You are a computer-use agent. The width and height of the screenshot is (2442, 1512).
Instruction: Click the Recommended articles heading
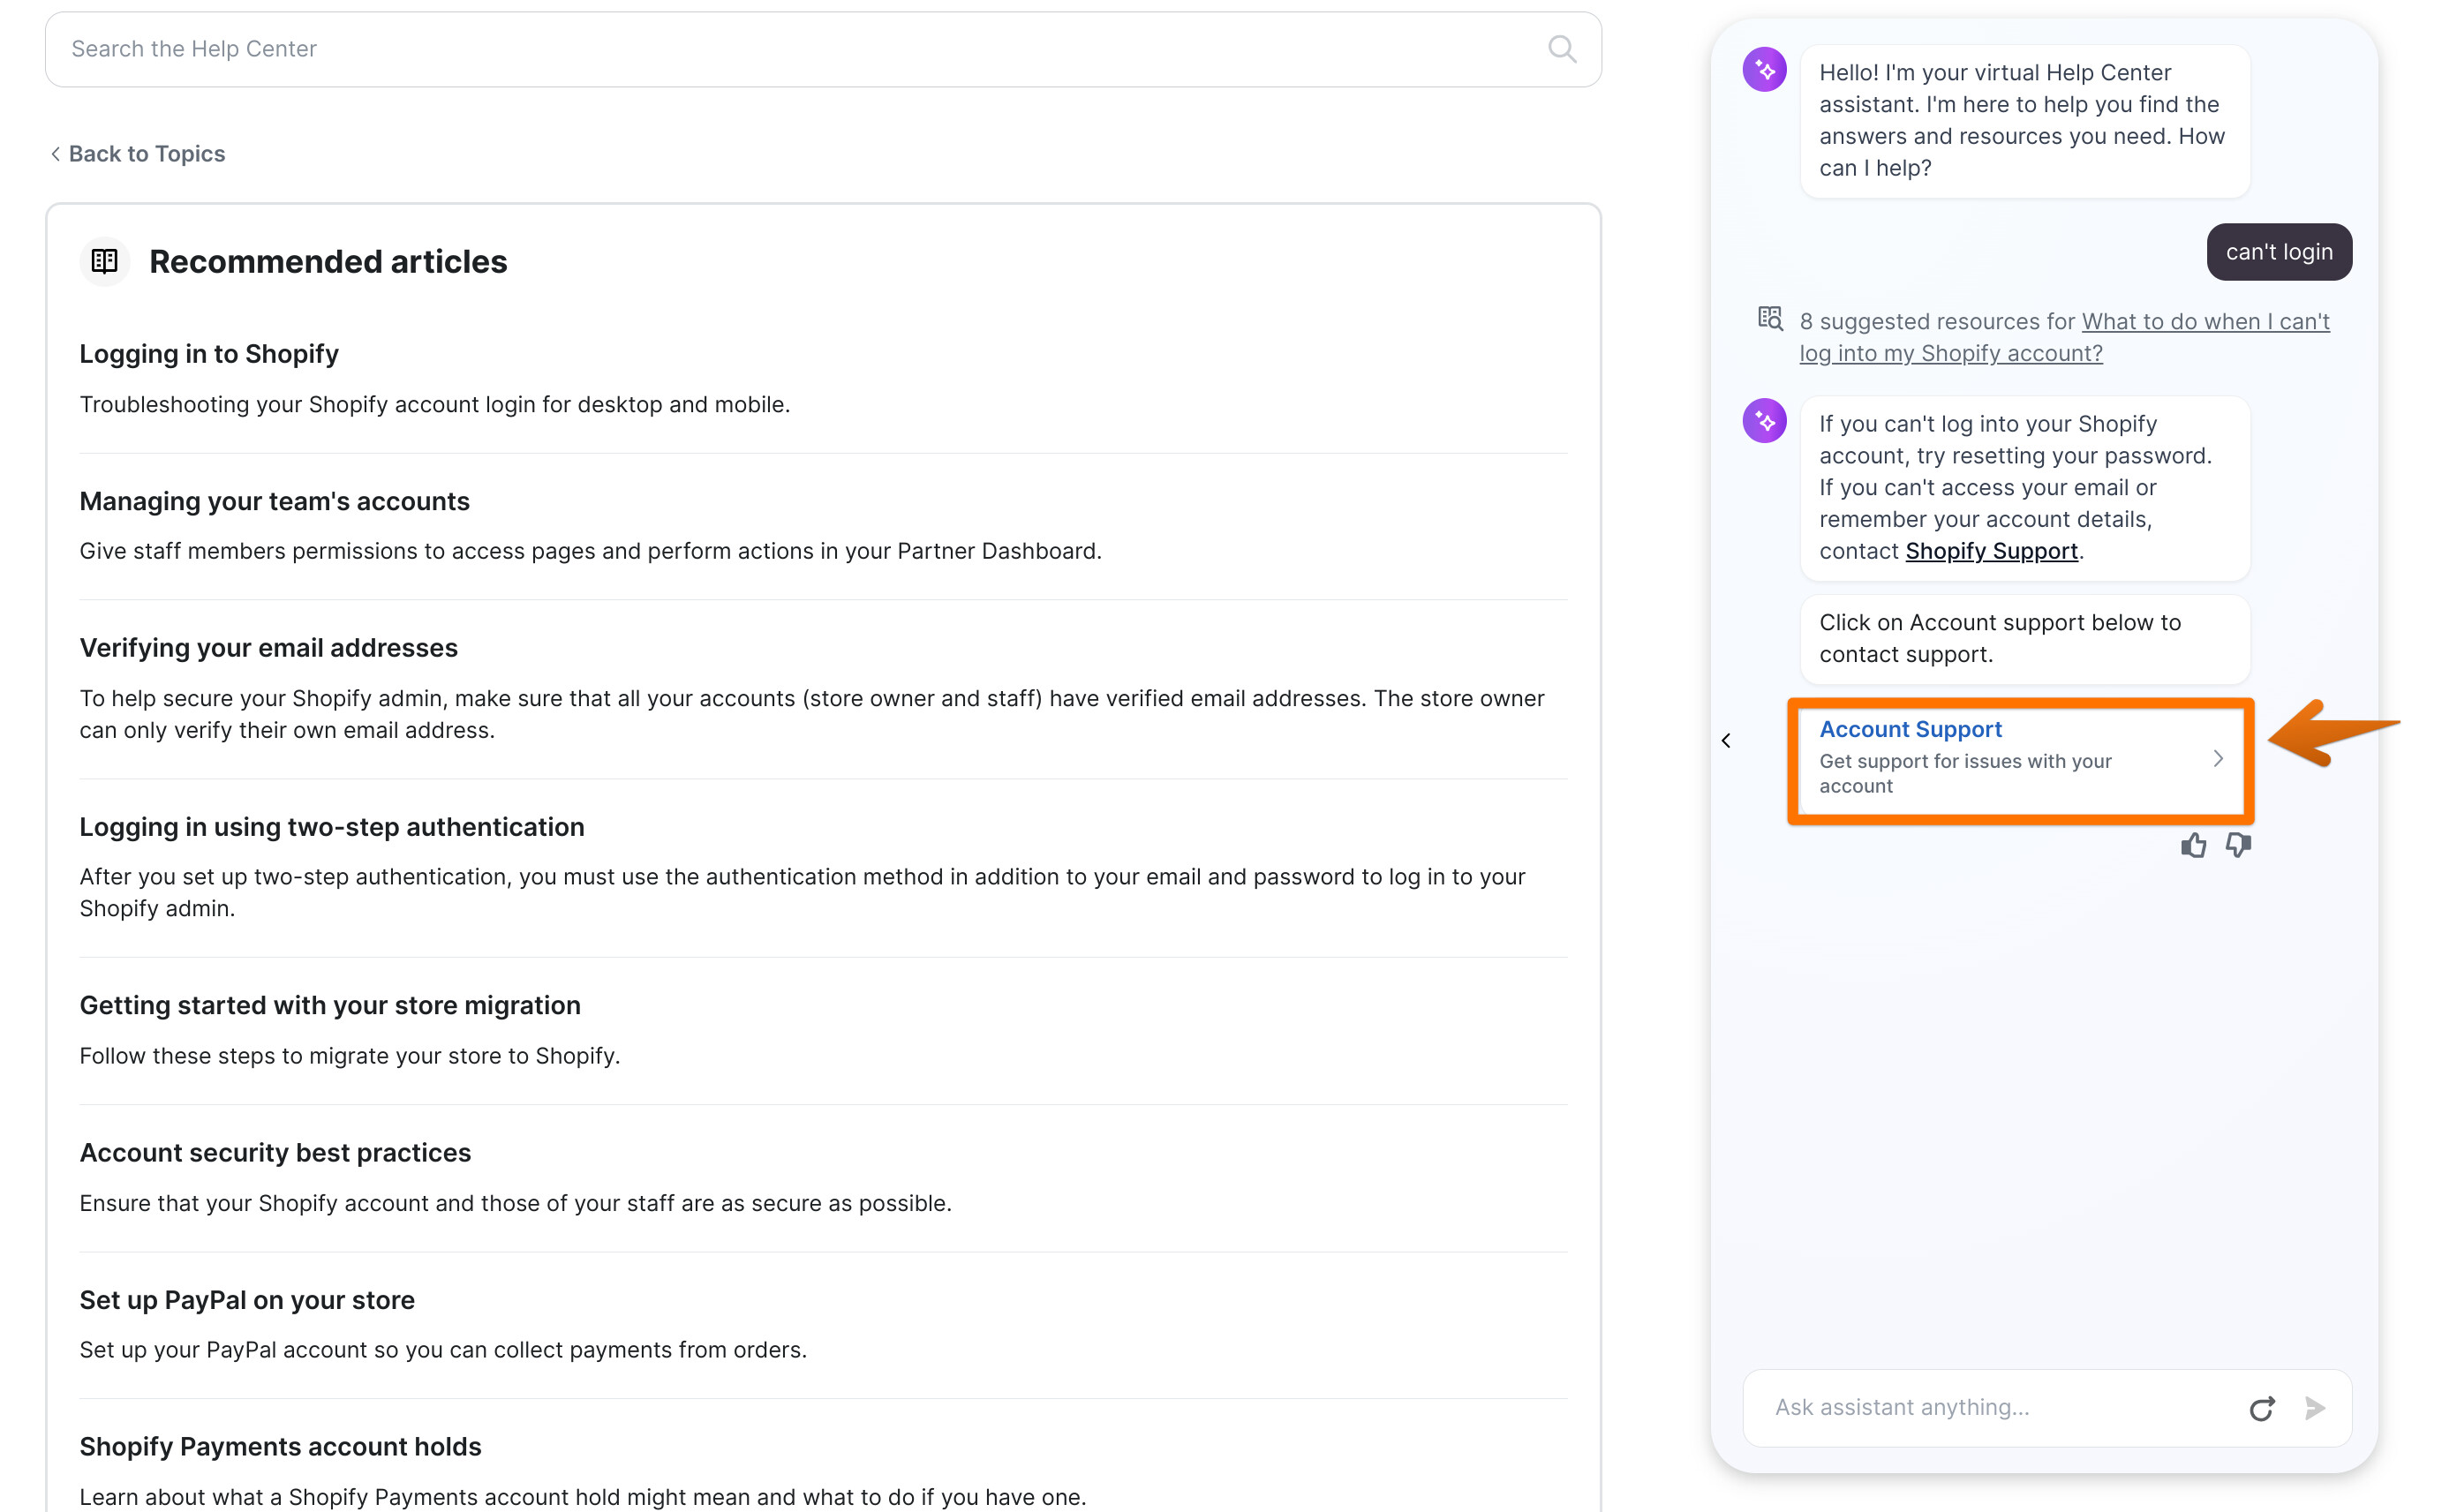[x=328, y=261]
